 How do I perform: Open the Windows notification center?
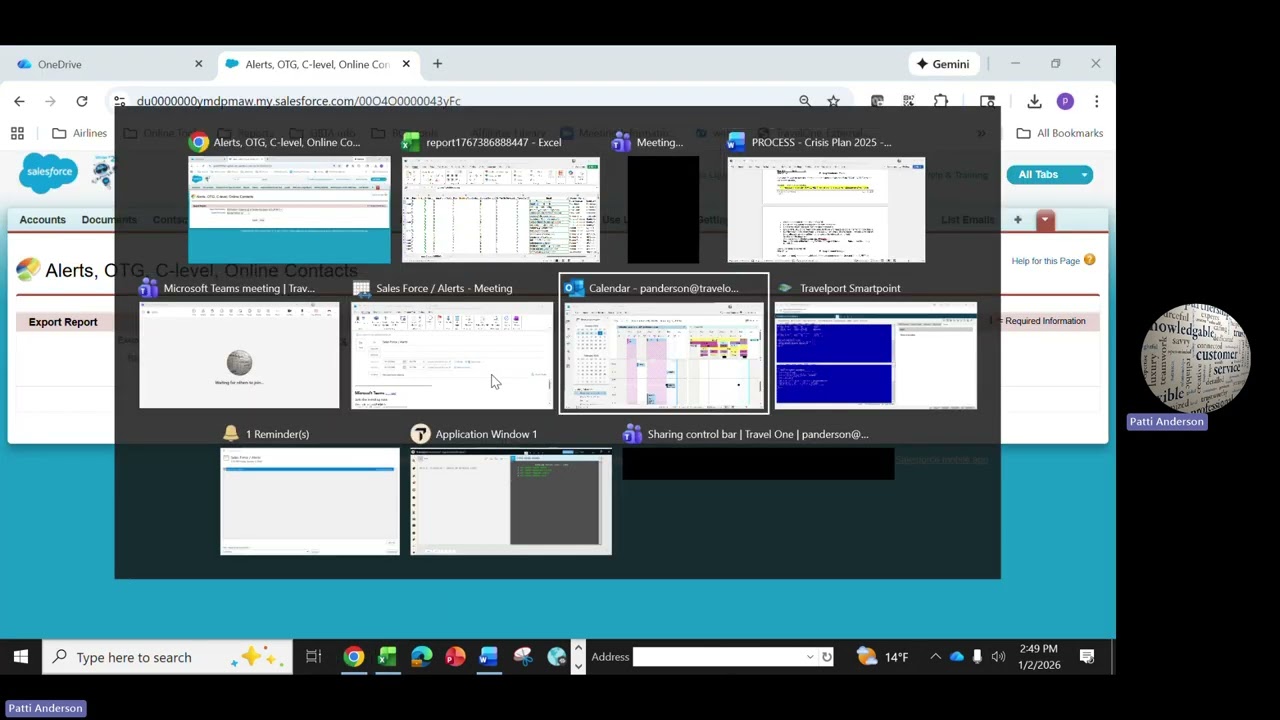click(x=1087, y=657)
